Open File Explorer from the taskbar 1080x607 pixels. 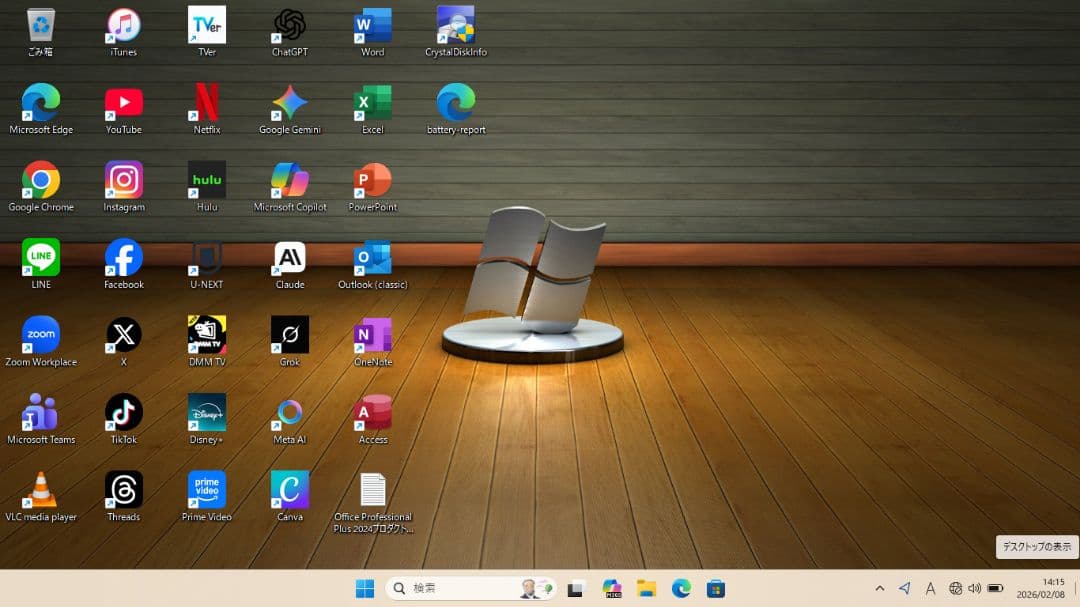647,589
